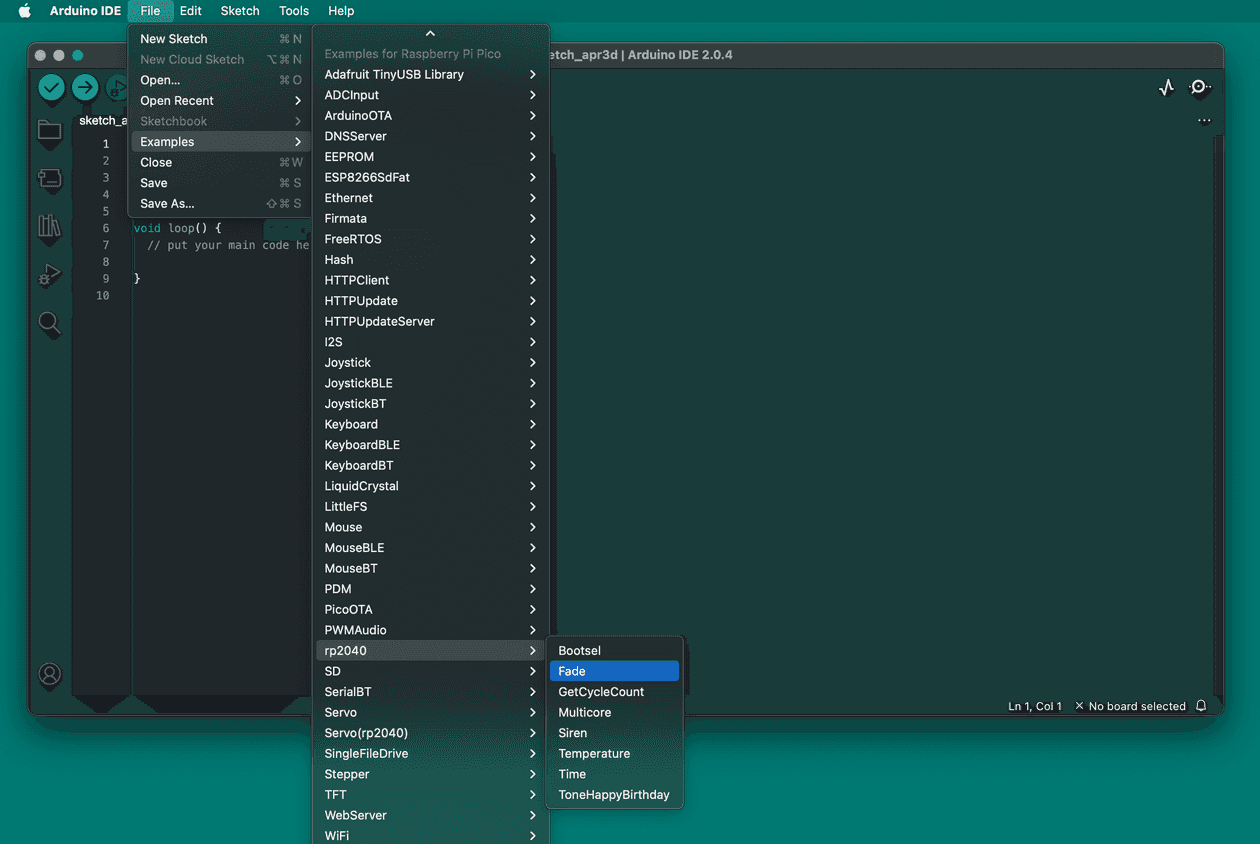Expand the WebServer examples submenu

[430, 816]
